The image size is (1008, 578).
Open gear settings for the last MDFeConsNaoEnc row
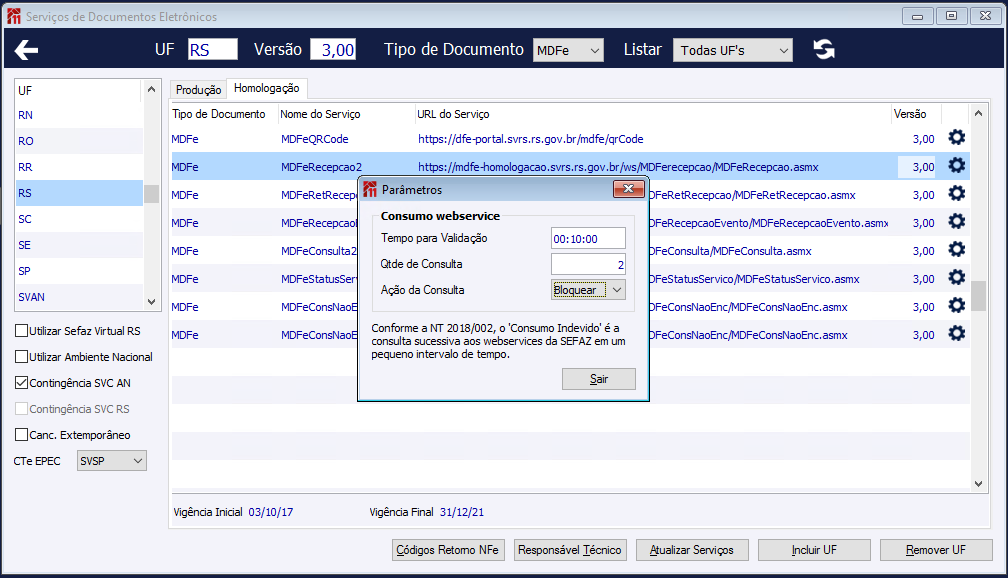[x=957, y=334]
